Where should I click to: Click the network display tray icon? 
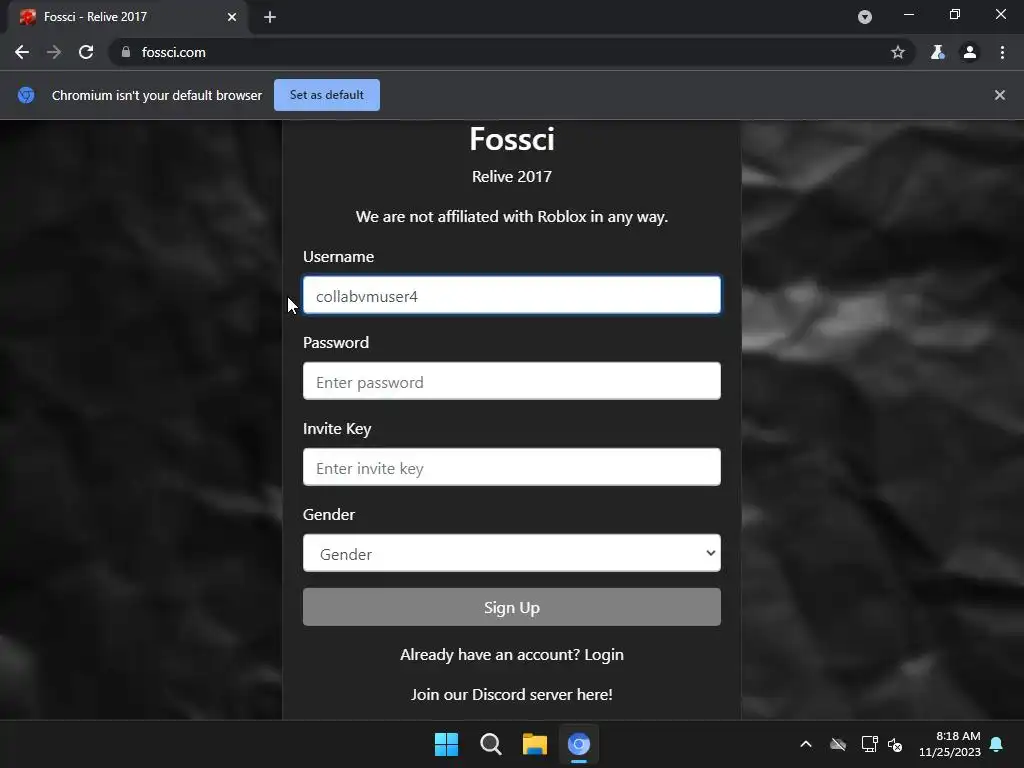(869, 744)
